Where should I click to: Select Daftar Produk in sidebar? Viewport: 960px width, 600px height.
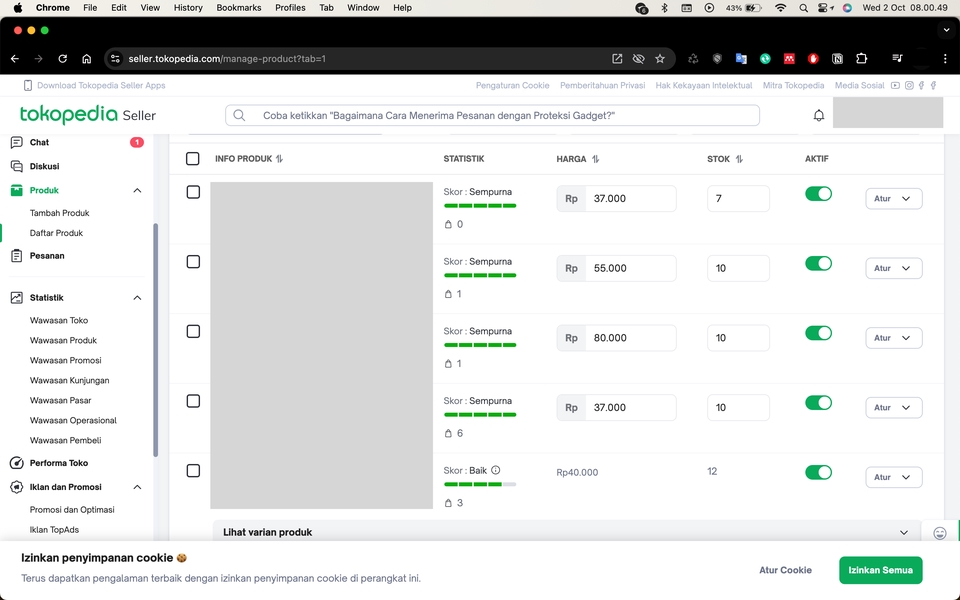coord(56,233)
